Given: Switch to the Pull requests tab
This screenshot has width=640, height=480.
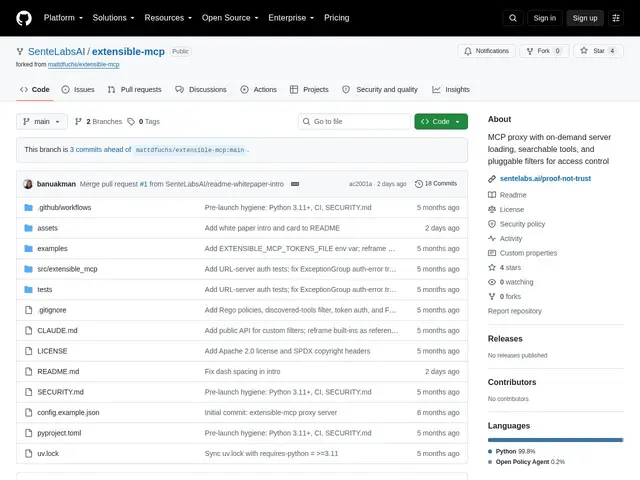Looking at the screenshot, I should click(134, 89).
